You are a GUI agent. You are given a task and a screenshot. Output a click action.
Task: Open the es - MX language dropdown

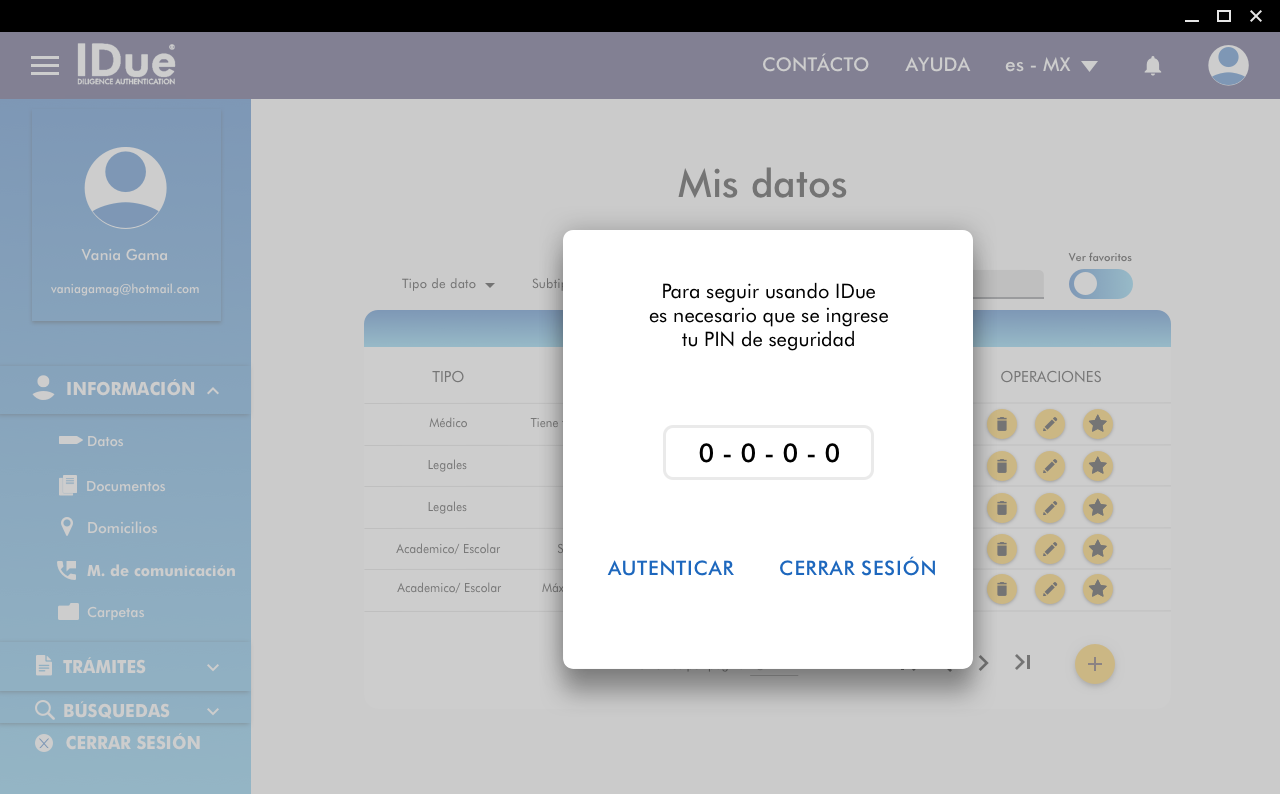[1050, 65]
